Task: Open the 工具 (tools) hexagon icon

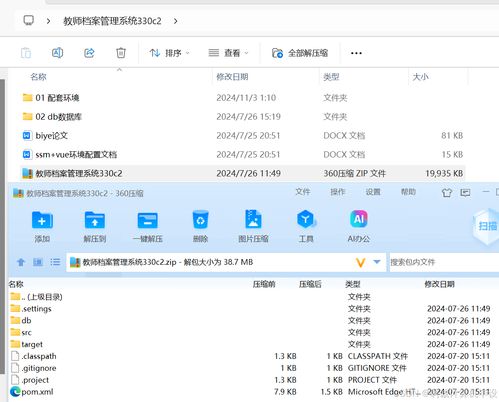Action: tap(306, 220)
